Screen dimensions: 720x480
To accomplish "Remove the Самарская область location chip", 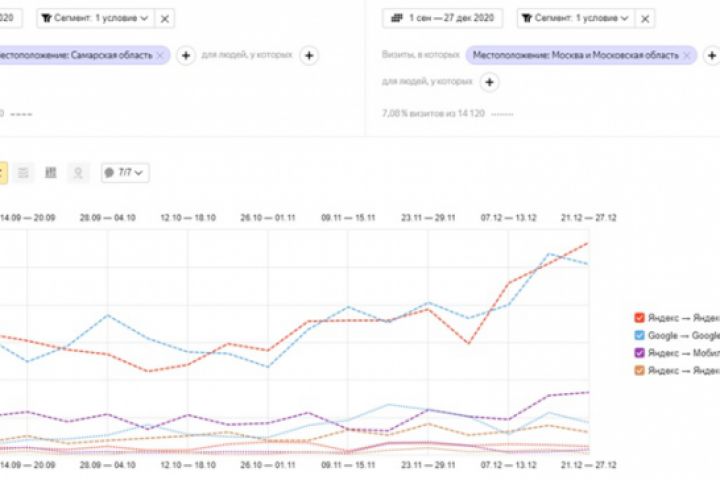I will (x=160, y=55).
